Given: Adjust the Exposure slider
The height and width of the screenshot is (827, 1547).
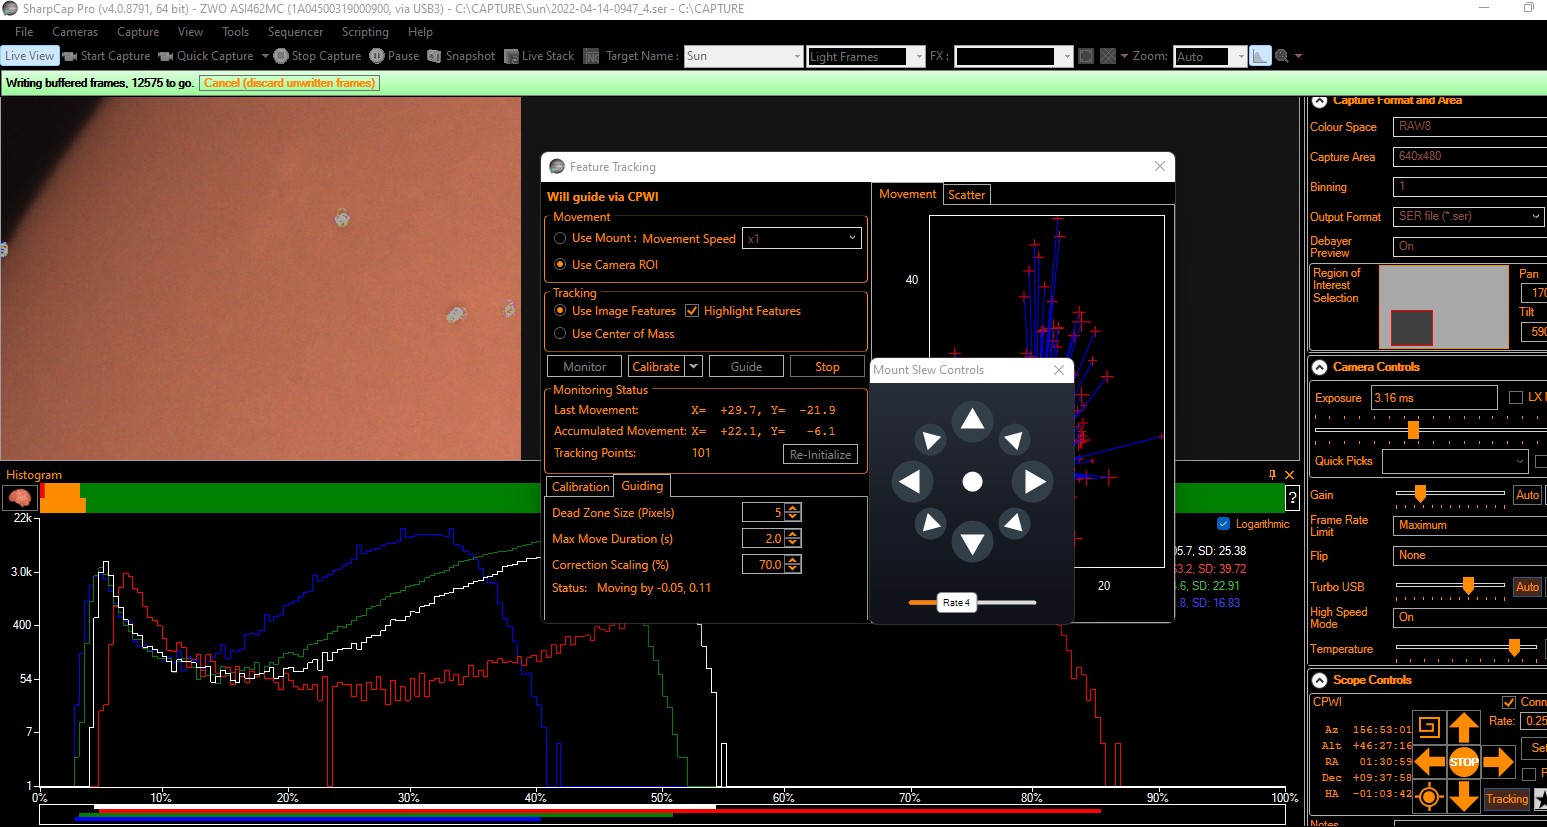Looking at the screenshot, I should click(1413, 430).
